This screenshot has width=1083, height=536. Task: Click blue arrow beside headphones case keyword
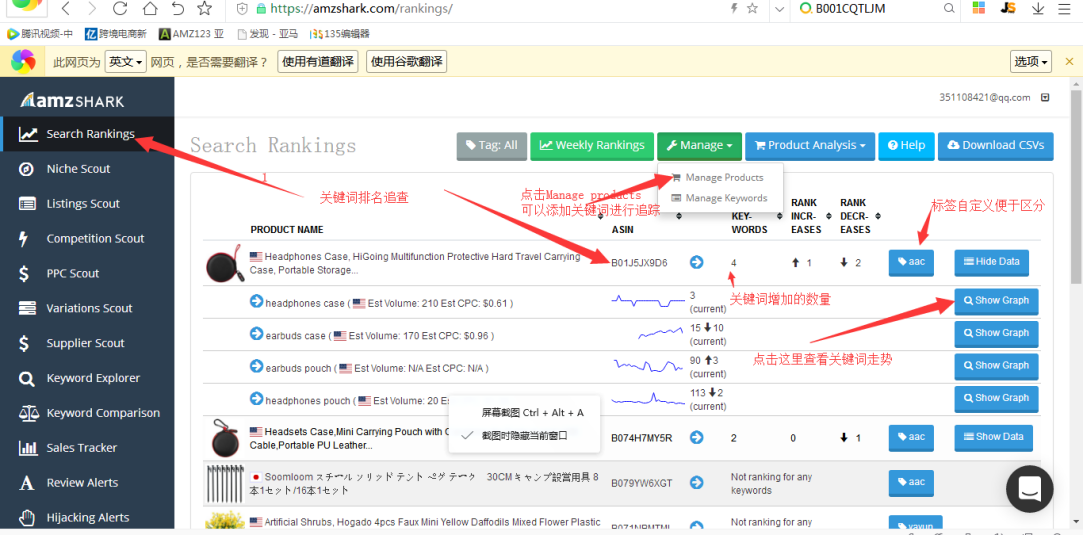[256, 301]
